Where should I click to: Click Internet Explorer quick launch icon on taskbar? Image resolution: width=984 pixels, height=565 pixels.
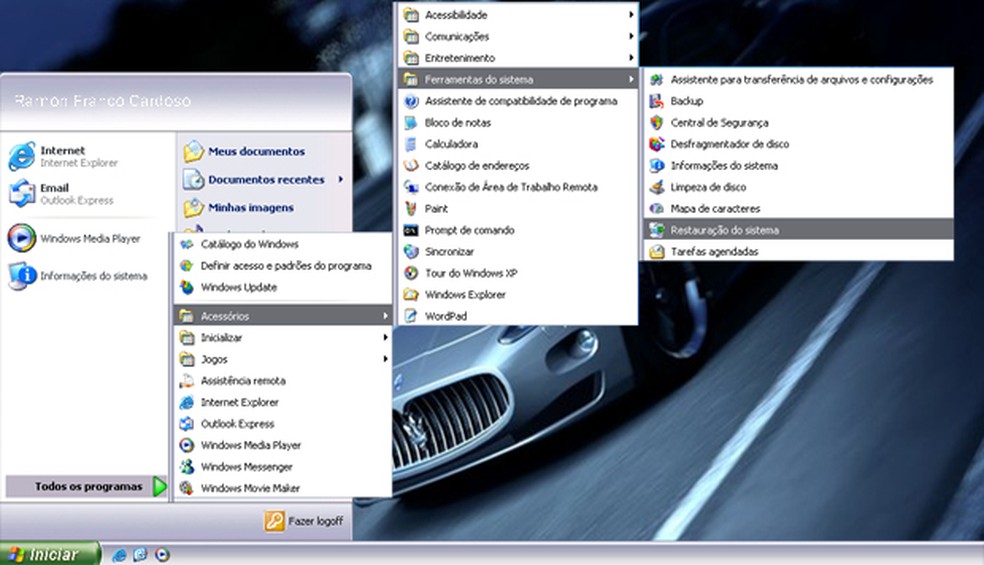[119, 555]
